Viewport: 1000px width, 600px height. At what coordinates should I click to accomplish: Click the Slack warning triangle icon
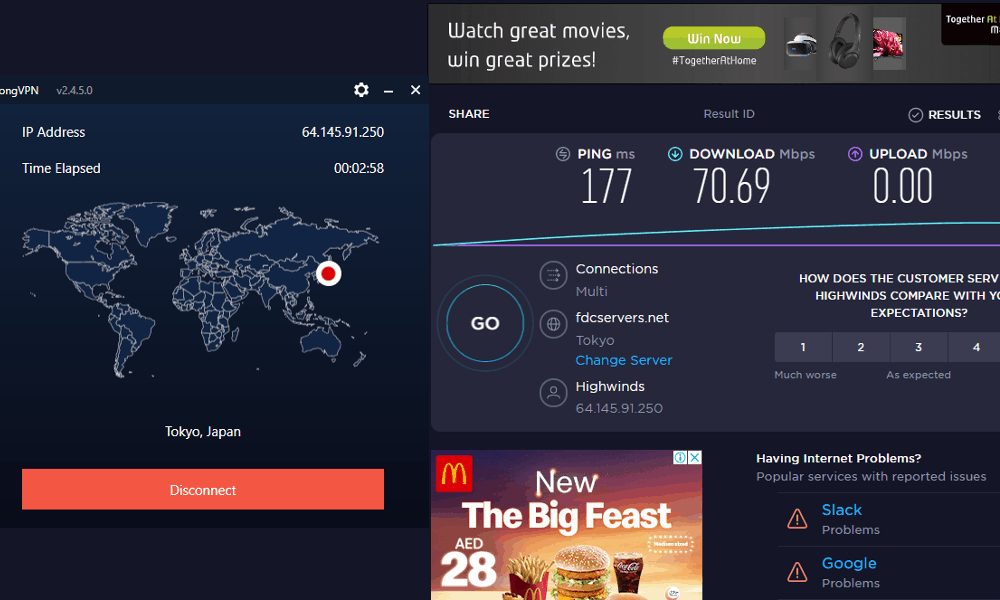(797, 518)
